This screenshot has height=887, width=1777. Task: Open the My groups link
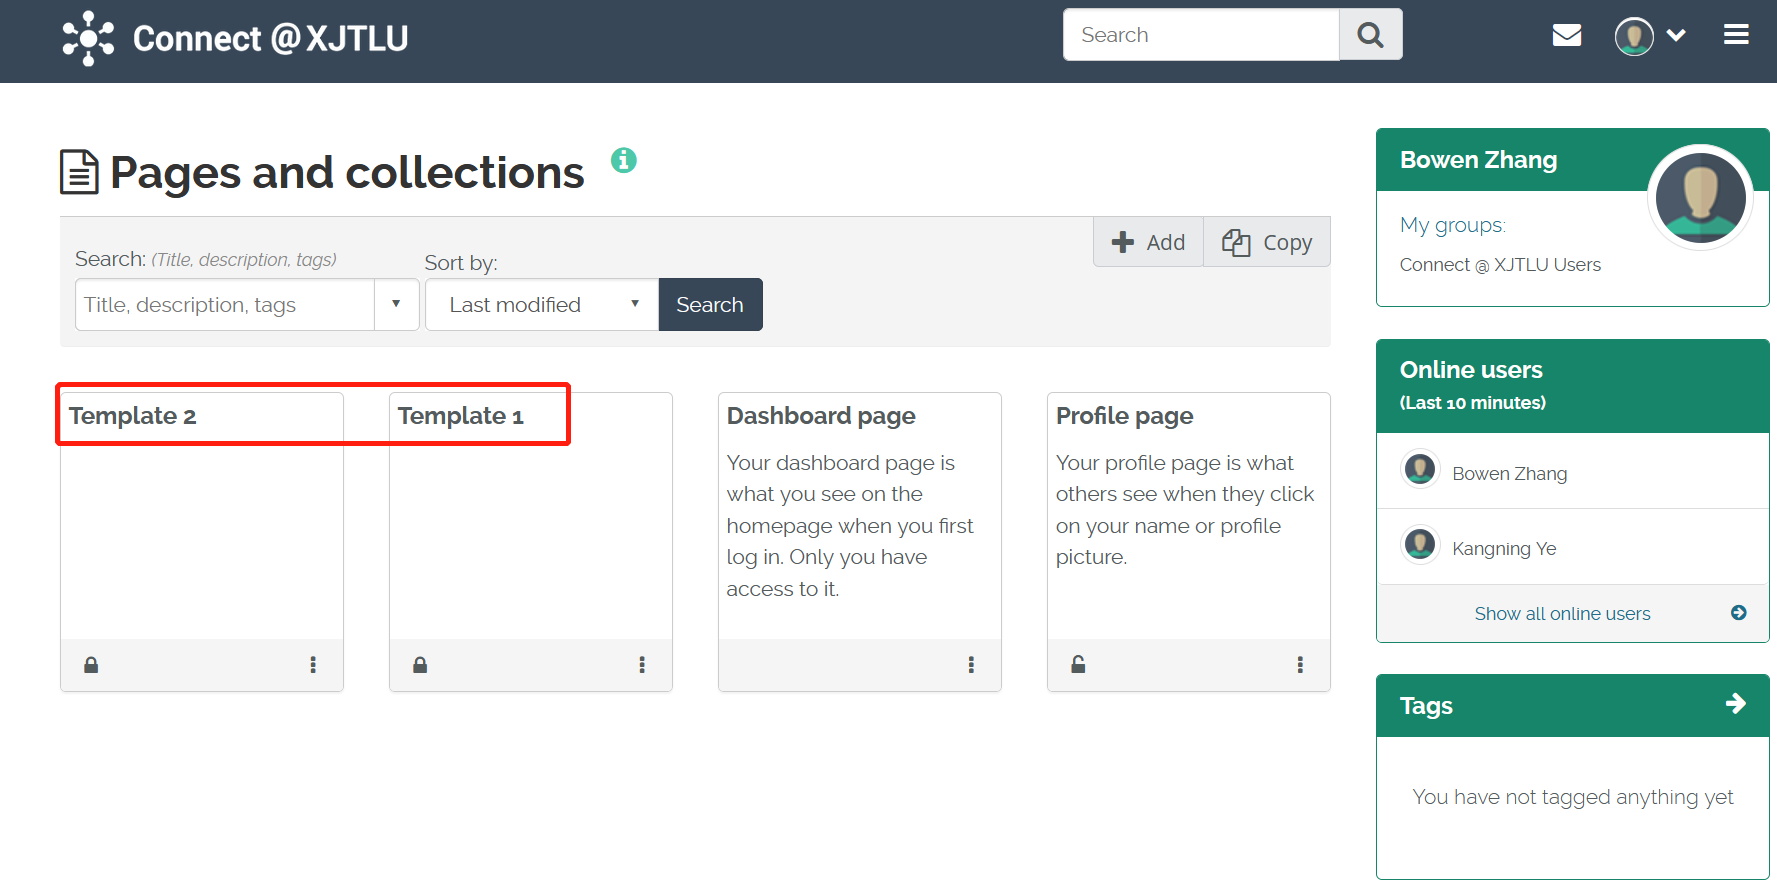(x=1452, y=225)
